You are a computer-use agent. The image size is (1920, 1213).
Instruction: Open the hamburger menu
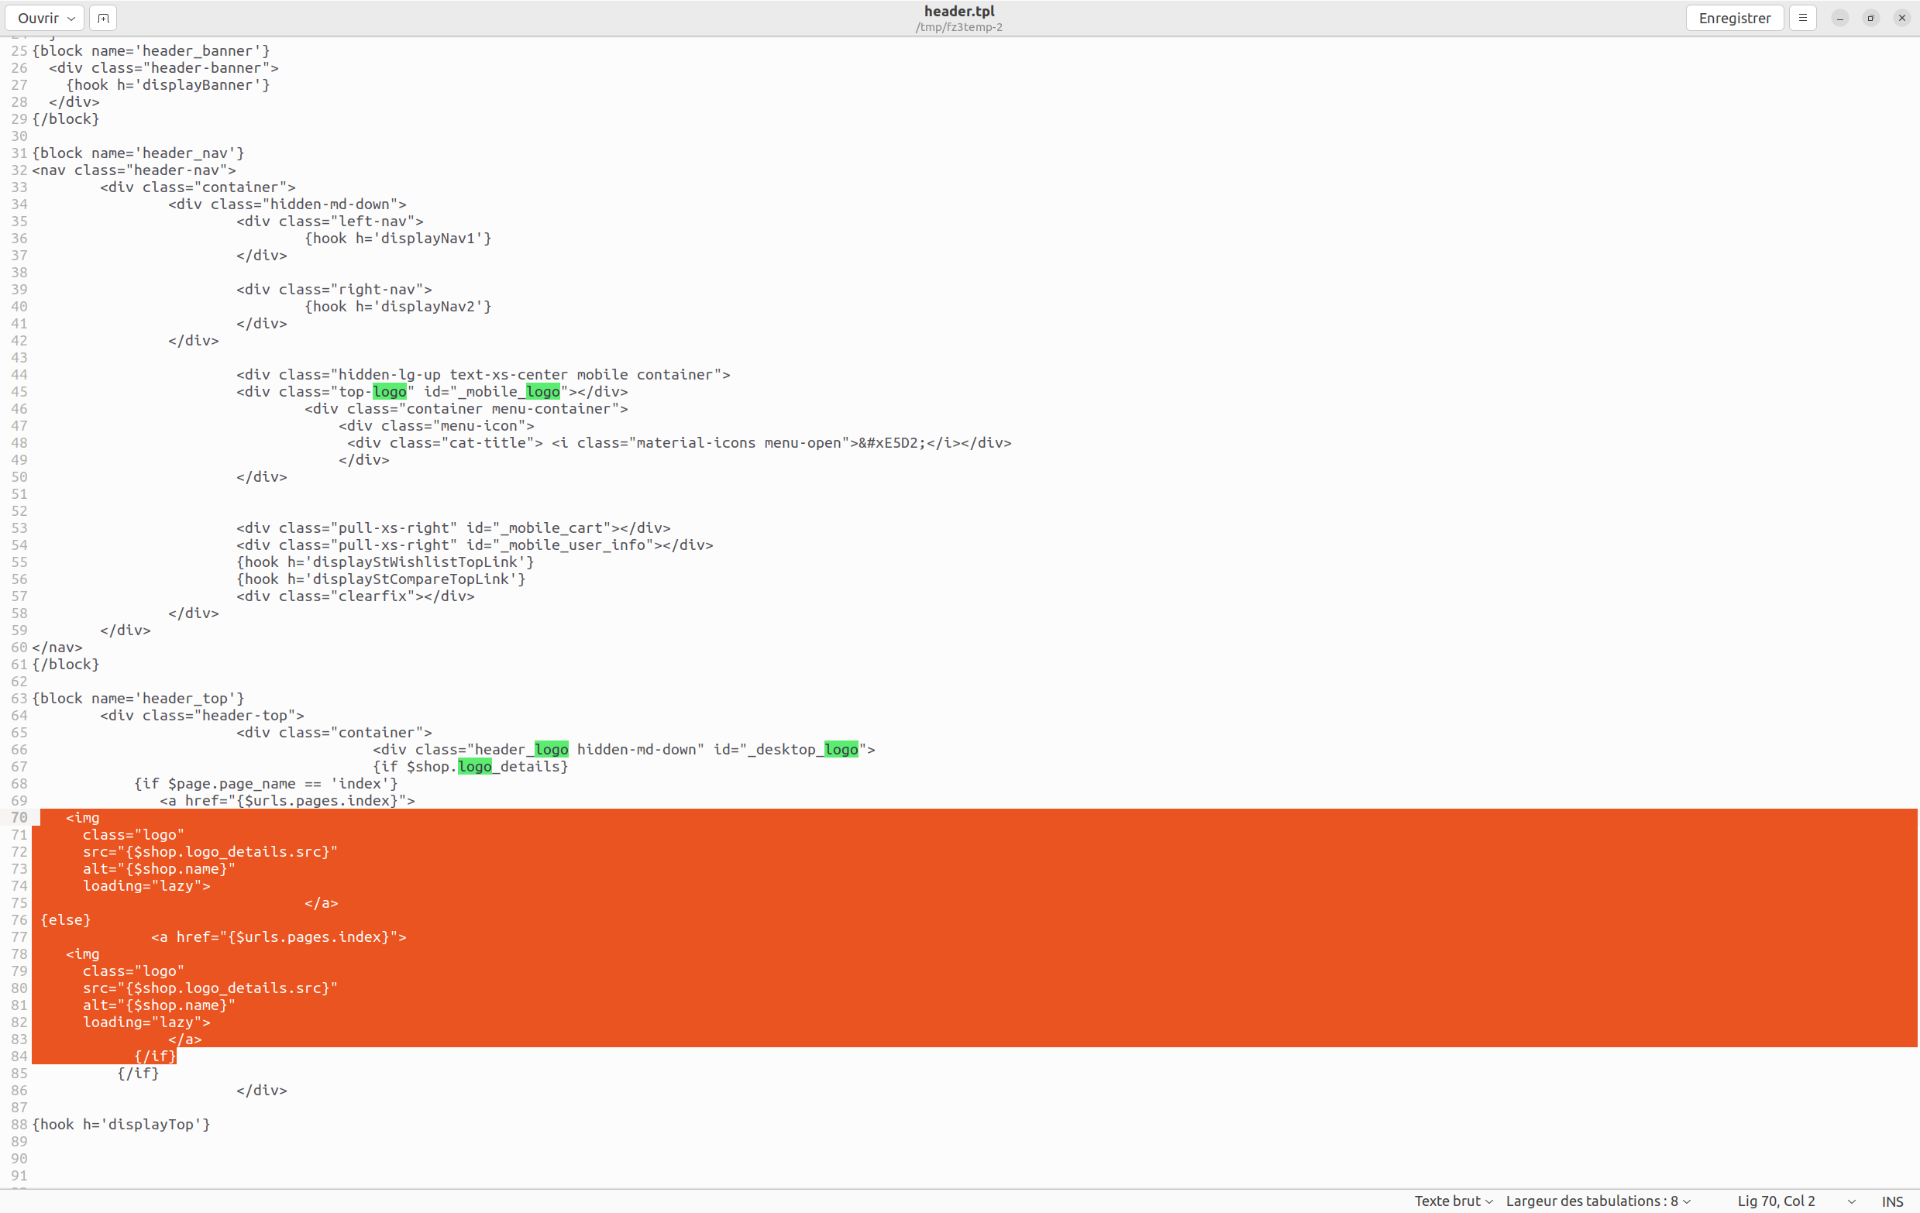point(1802,18)
